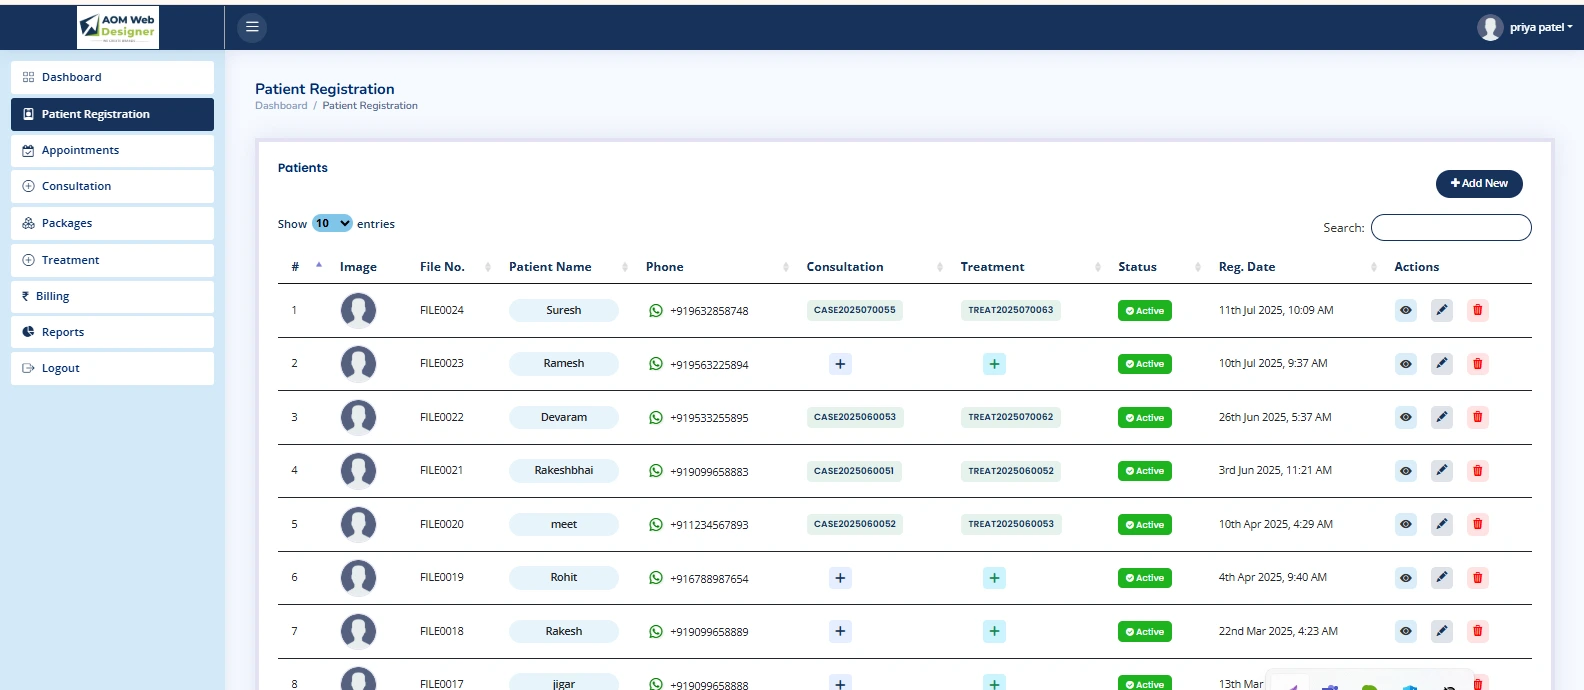Click pencil edit icon for Rakeshbhai
1584x690 pixels.
[1441, 471]
